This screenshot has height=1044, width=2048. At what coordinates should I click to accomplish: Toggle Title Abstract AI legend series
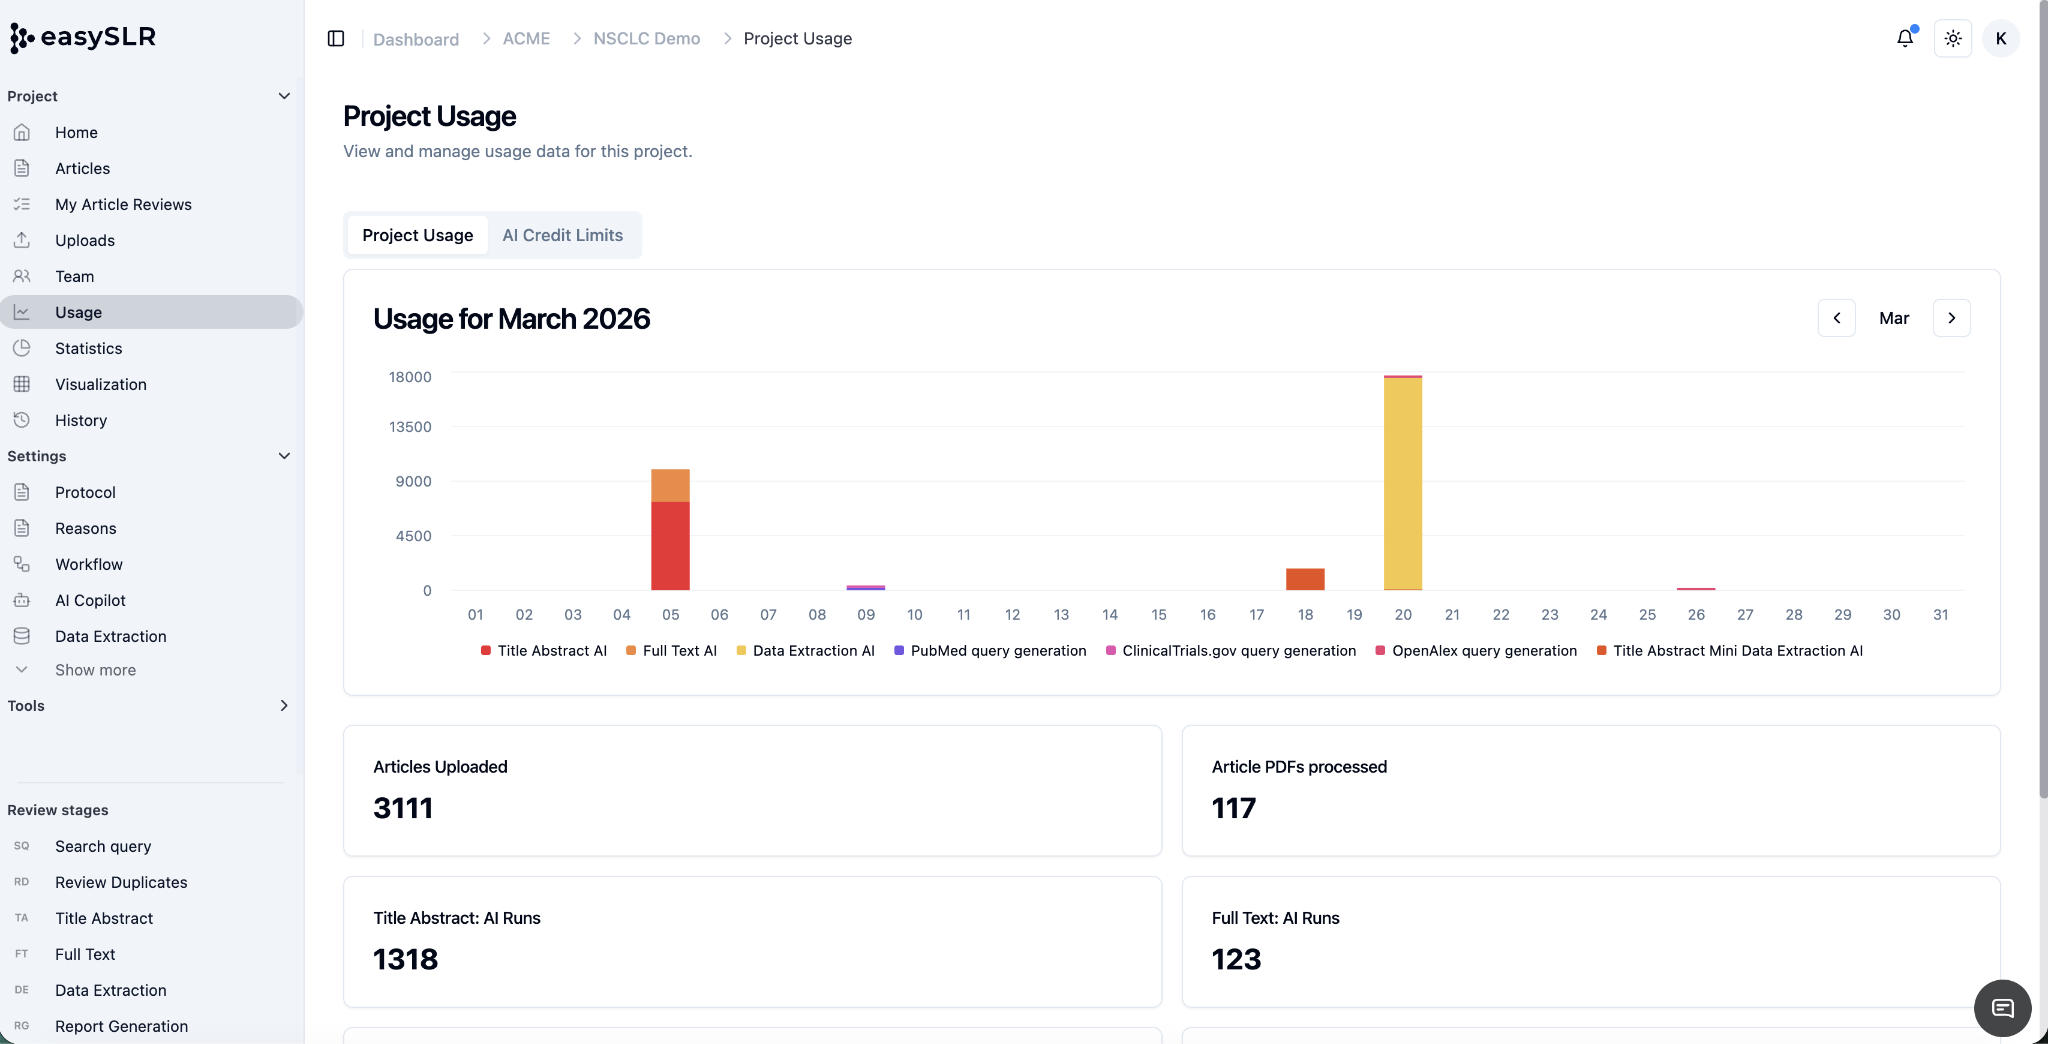coord(544,650)
